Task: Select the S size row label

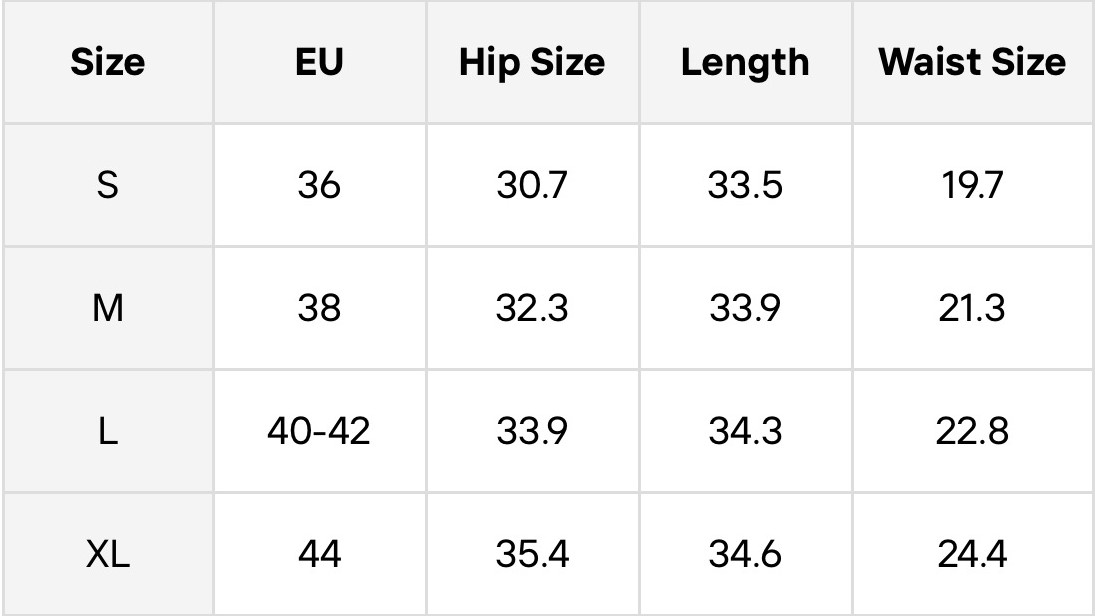Action: tap(107, 185)
